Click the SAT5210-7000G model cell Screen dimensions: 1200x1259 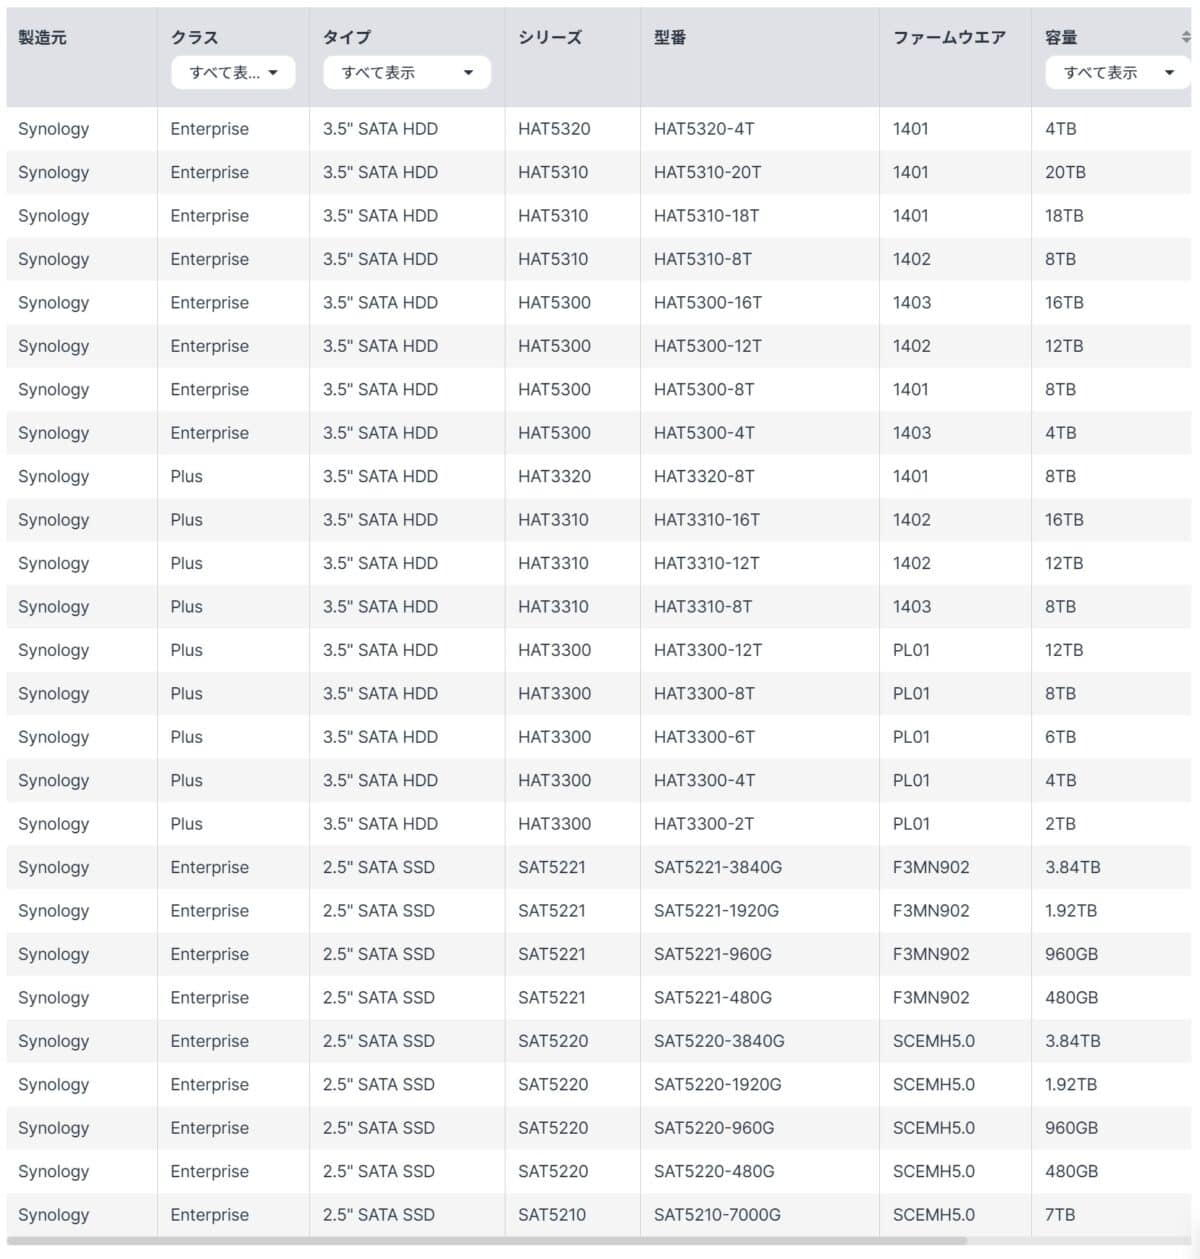[717, 1215]
